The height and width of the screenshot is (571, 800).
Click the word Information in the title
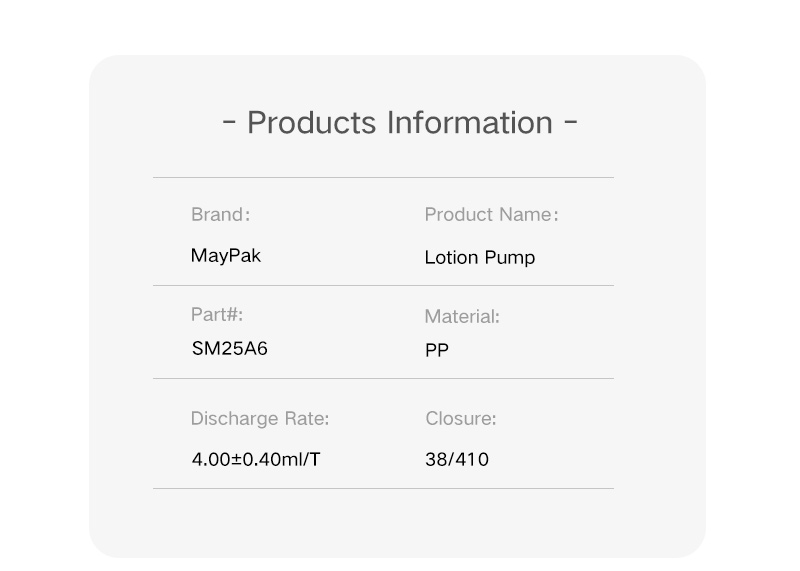point(470,122)
